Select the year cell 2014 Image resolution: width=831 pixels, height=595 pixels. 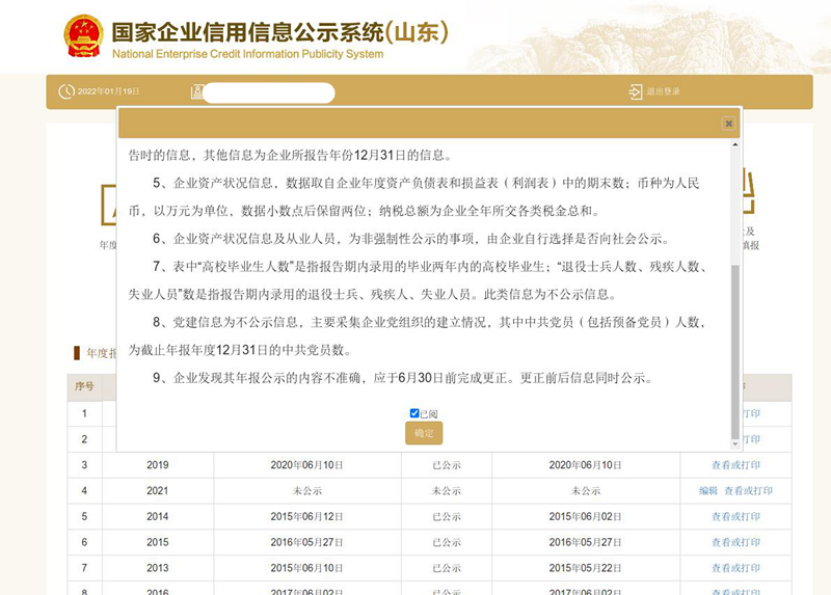[157, 517]
